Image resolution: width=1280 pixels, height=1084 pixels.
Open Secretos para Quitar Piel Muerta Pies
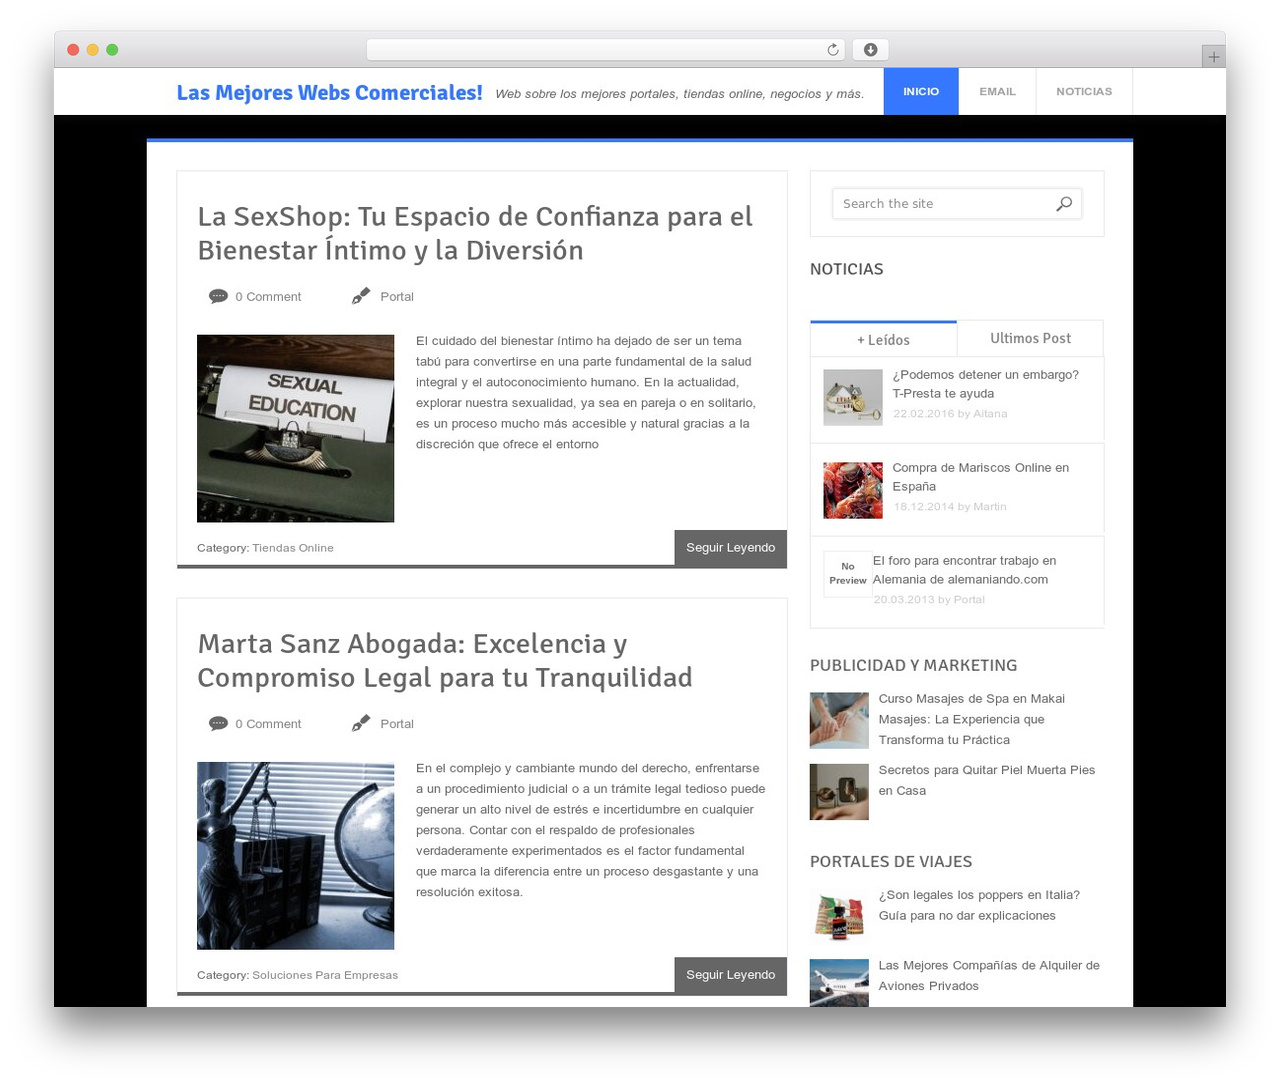987,780
